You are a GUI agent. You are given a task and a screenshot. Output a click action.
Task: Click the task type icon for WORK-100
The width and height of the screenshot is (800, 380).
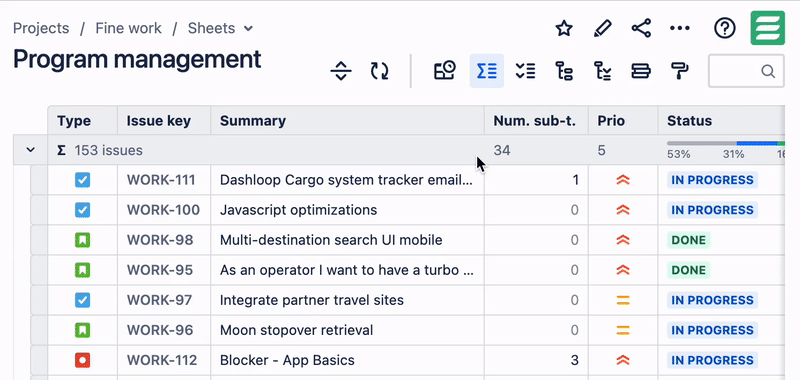click(83, 210)
